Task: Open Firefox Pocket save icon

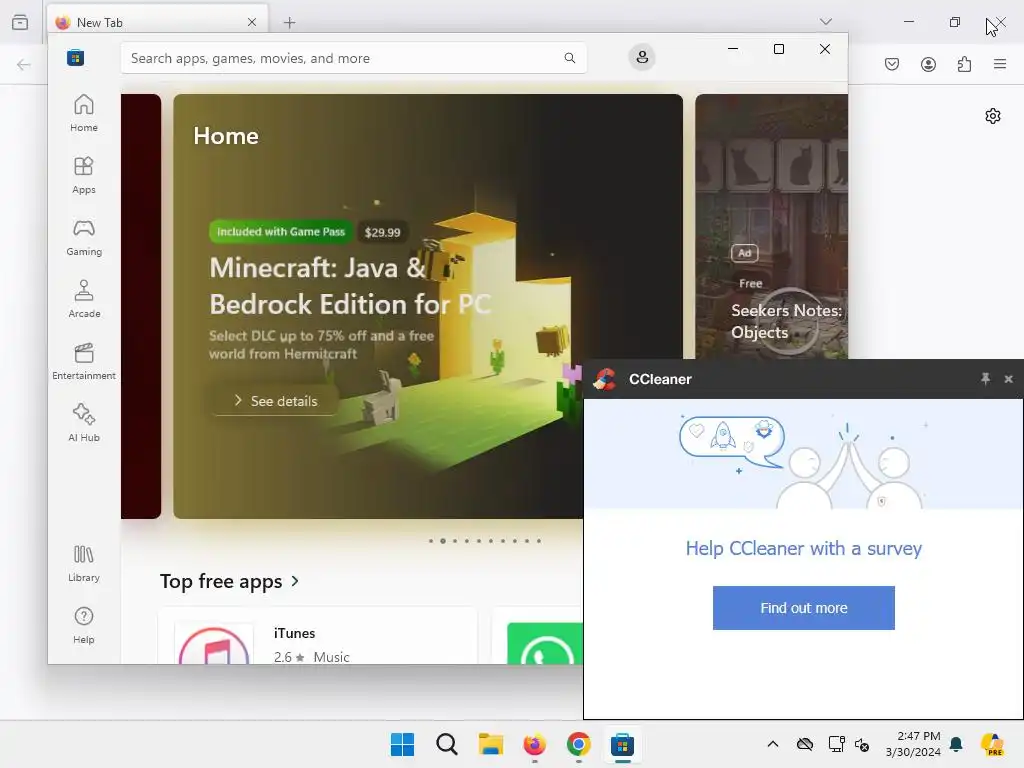Action: coord(891,64)
